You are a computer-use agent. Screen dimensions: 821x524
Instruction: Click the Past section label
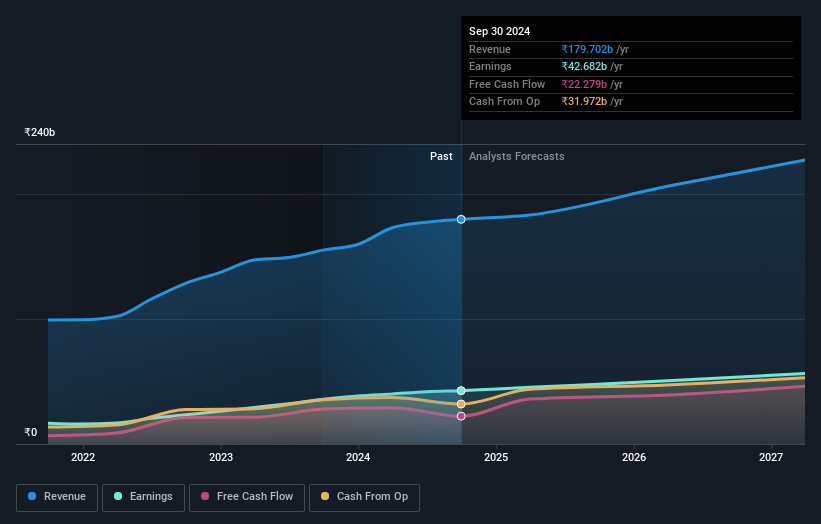441,157
